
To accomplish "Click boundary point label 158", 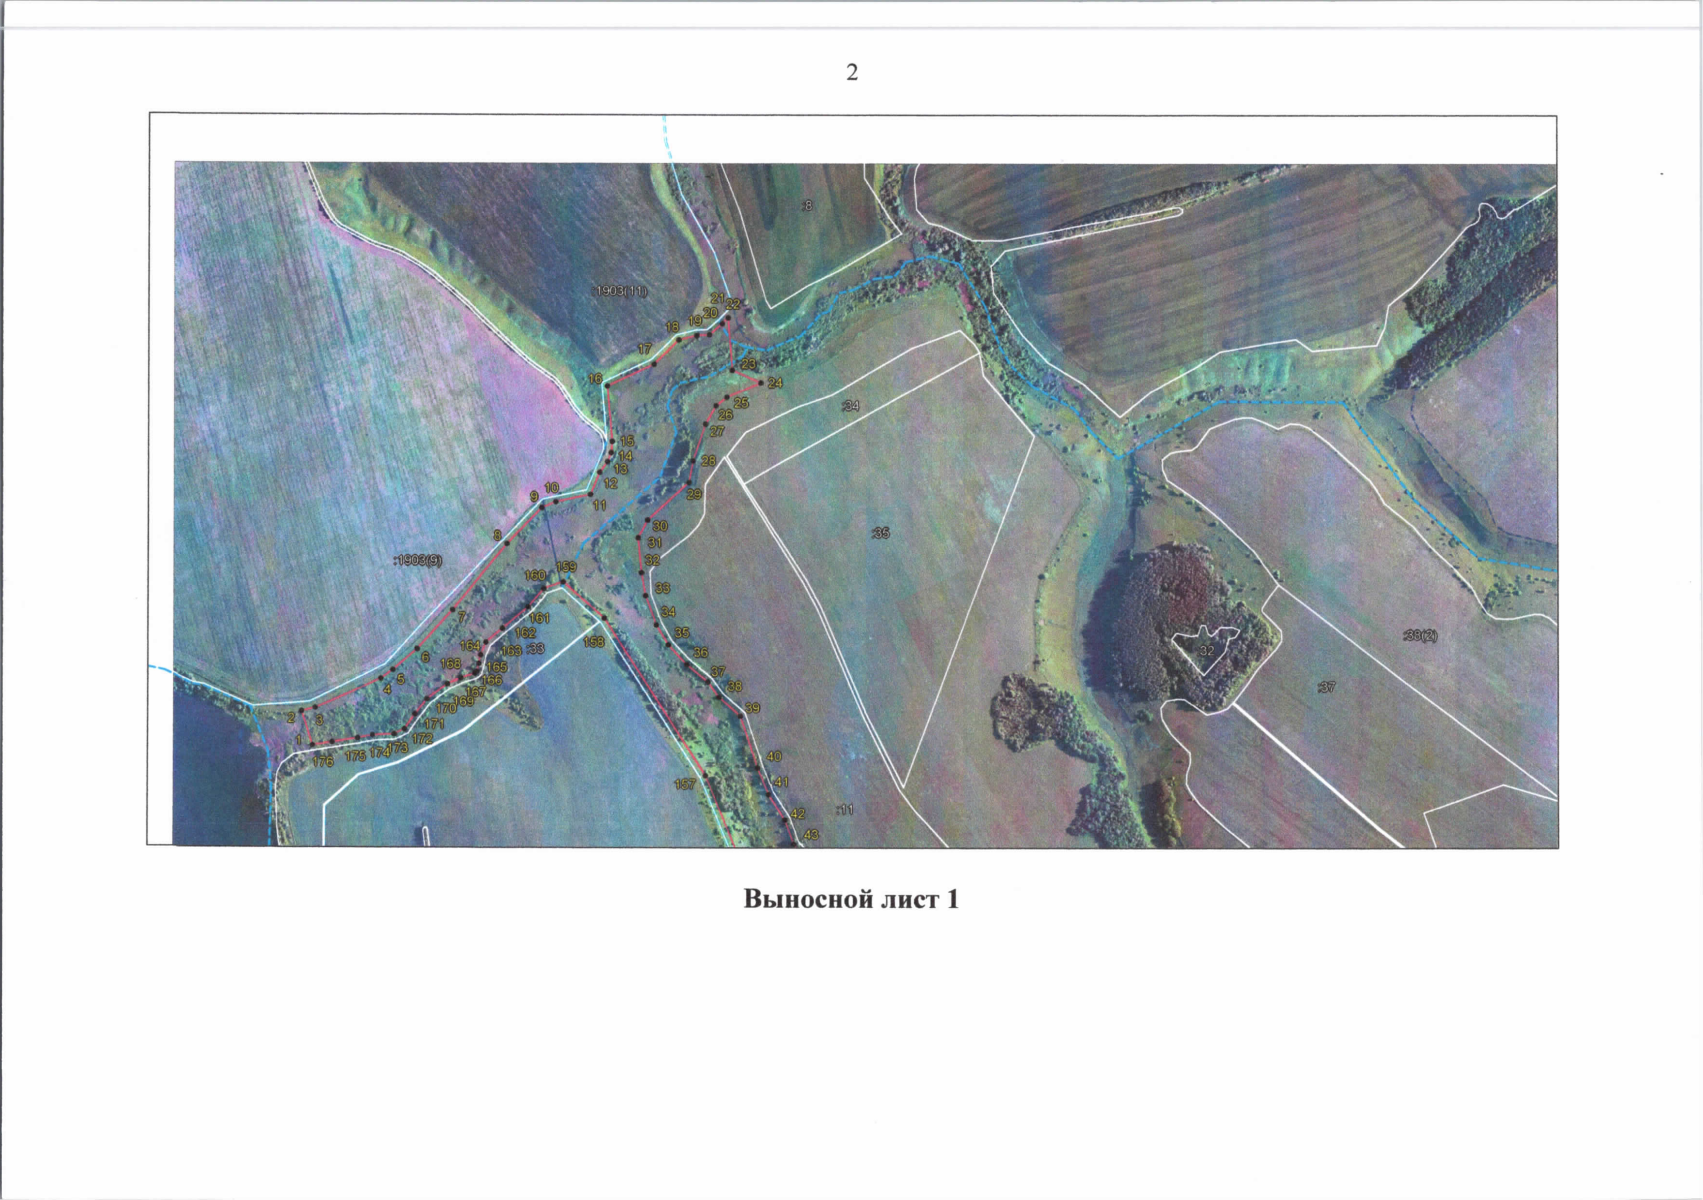I will click(x=594, y=642).
